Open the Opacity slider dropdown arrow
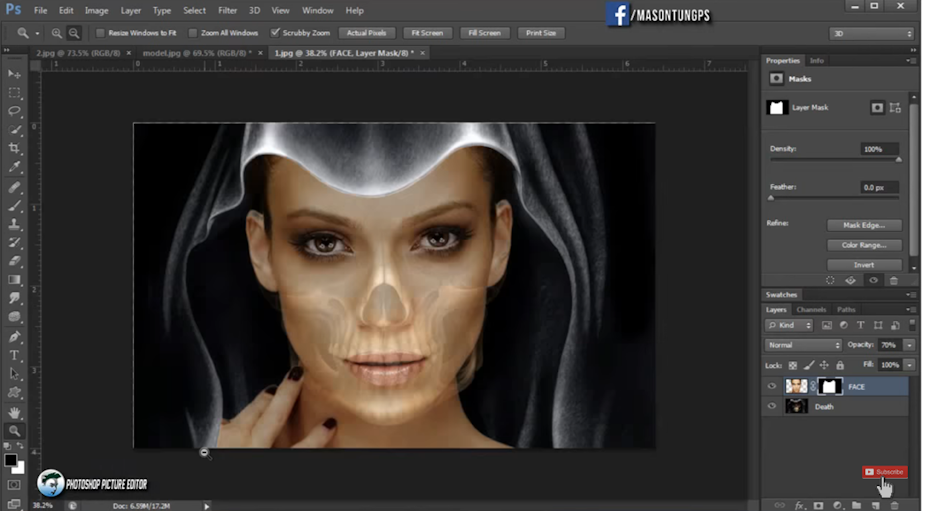Screen dimensions: 930x511 (909, 345)
